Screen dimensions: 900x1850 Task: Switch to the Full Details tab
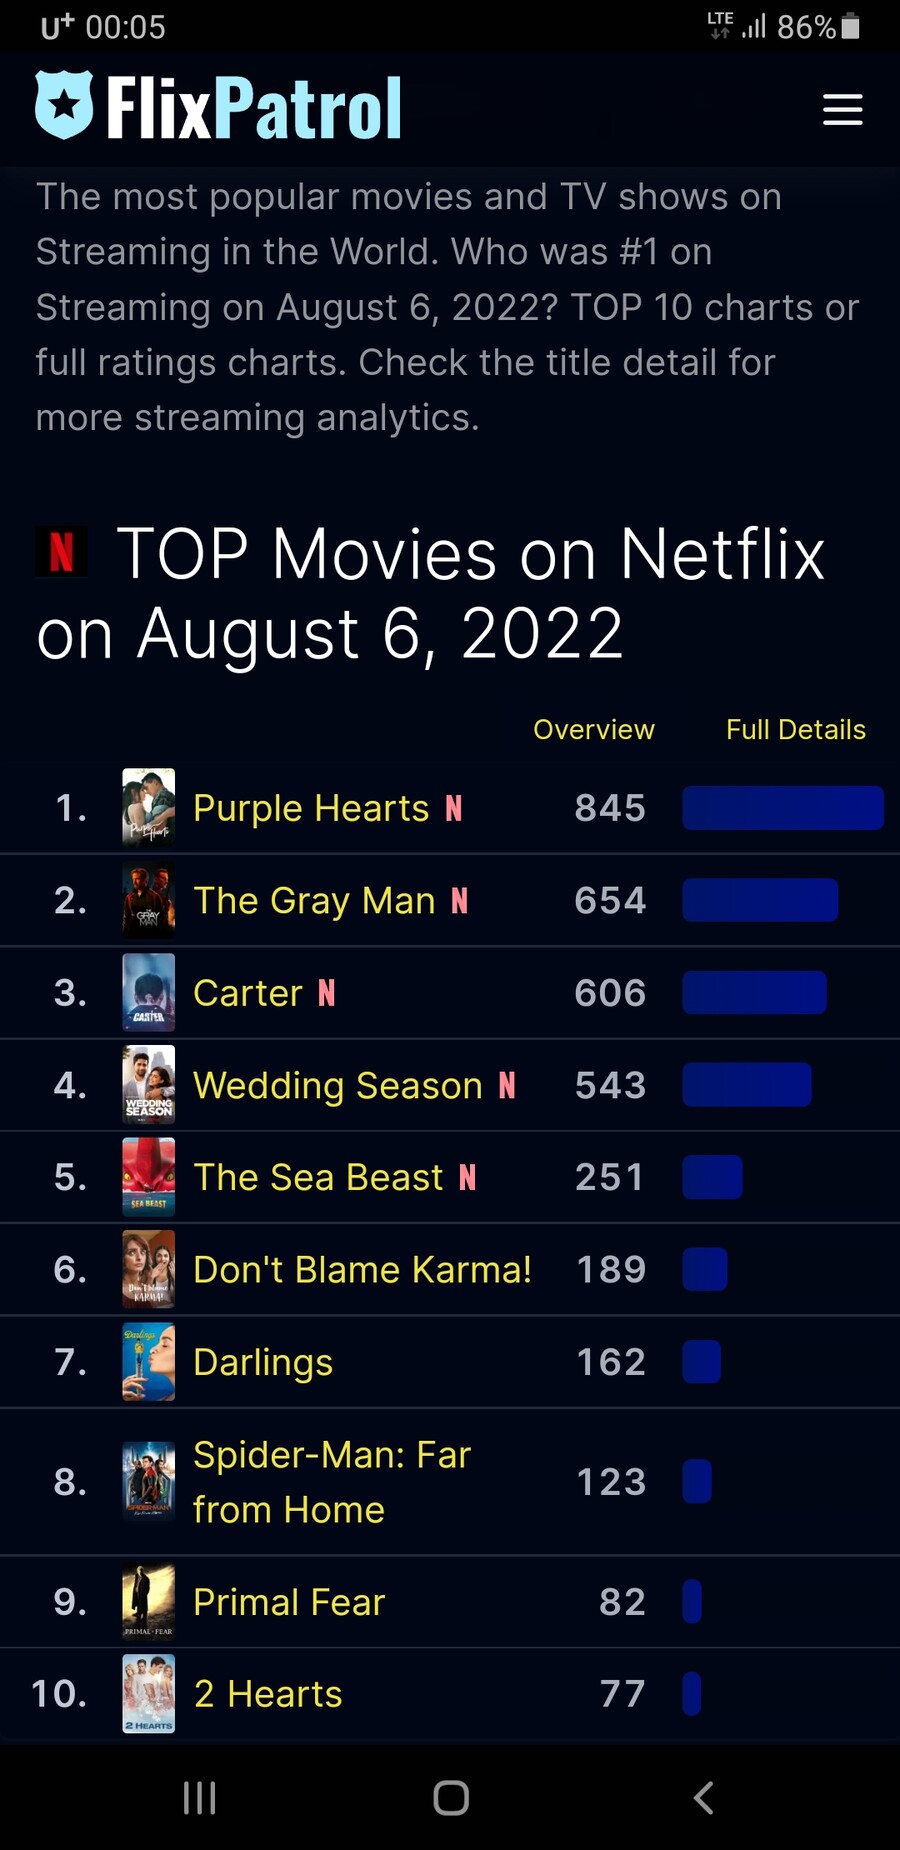tap(795, 730)
